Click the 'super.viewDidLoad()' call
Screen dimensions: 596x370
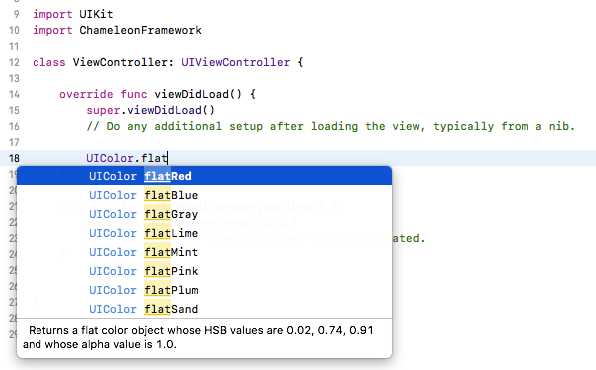151,110
